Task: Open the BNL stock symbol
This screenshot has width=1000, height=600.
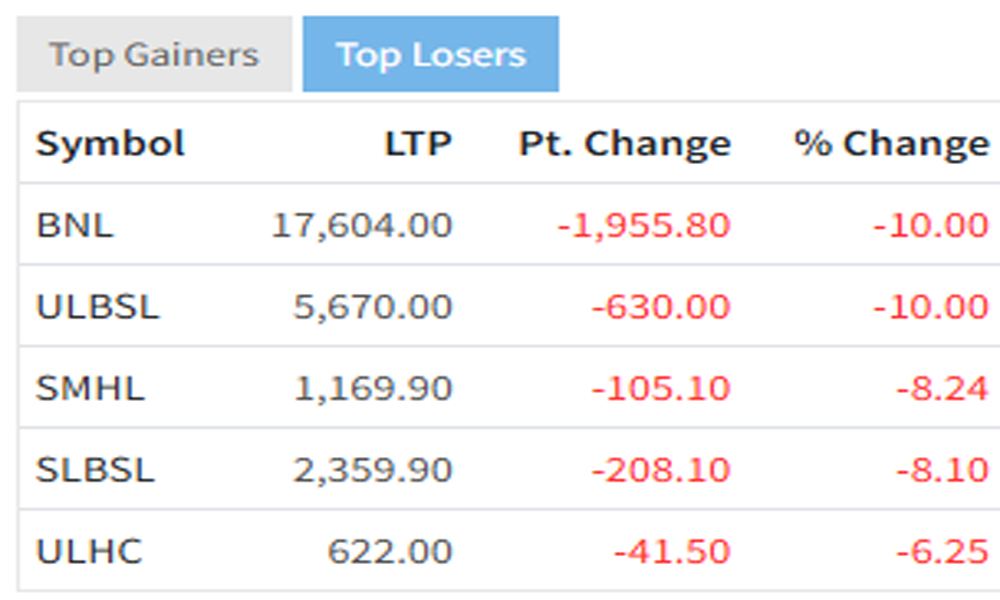Action: point(75,225)
